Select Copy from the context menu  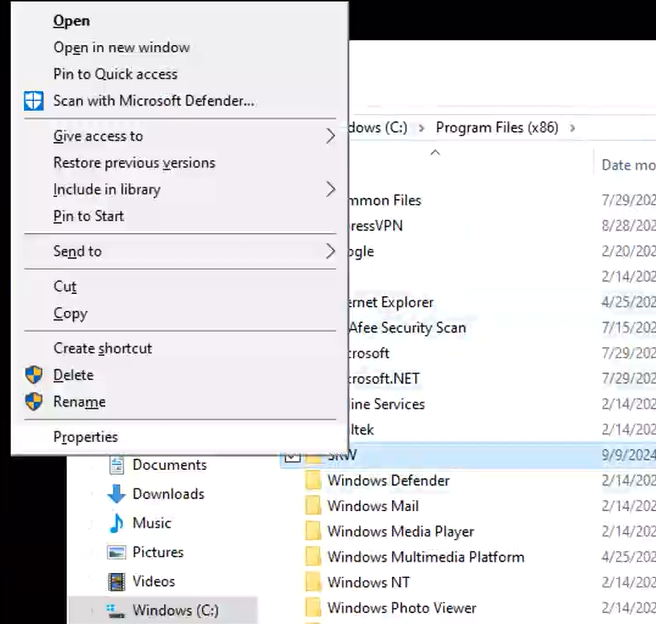pos(70,313)
